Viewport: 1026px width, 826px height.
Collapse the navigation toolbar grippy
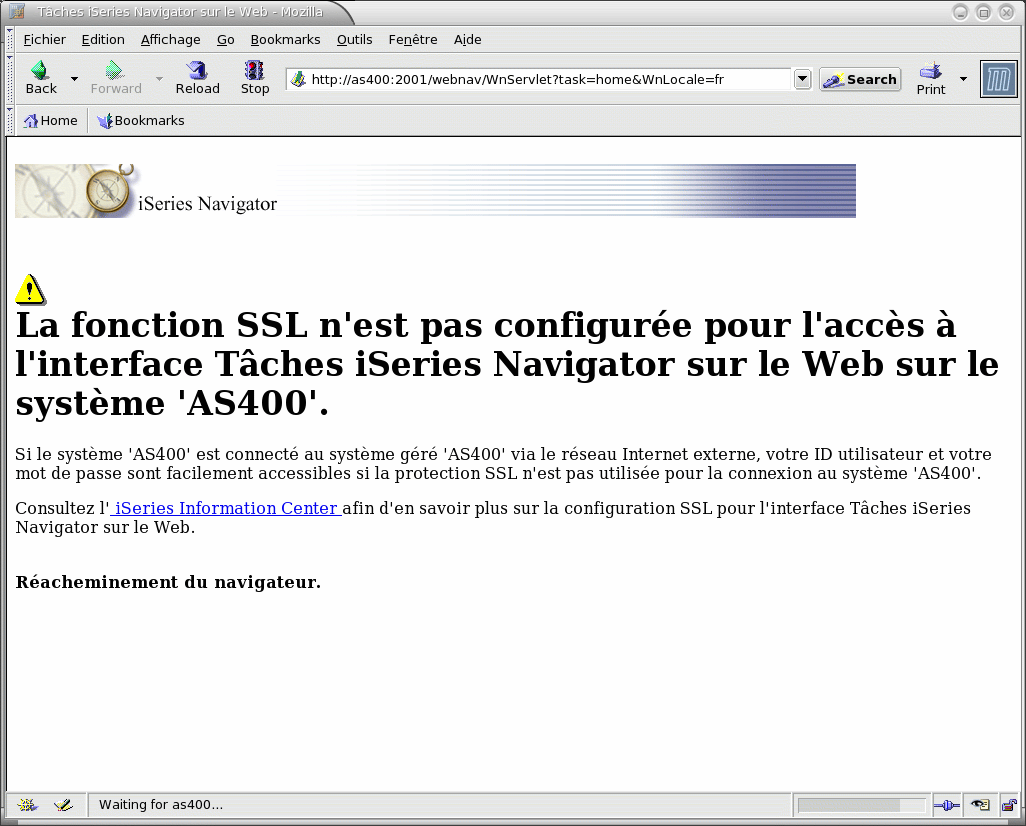pos(10,79)
